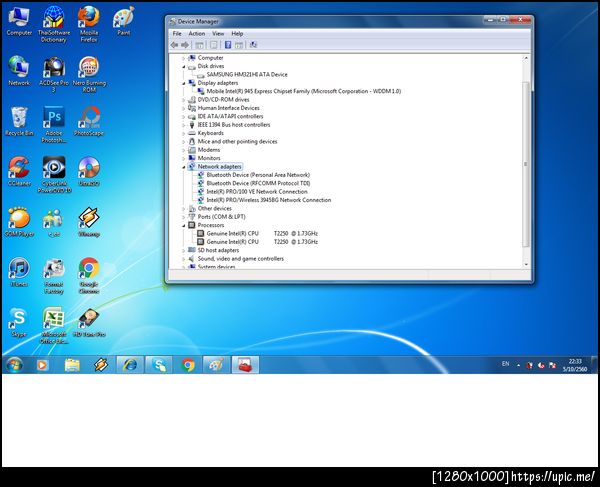Click the Google Chrome desktop icon
The width and height of the screenshot is (600, 487).
89,276
